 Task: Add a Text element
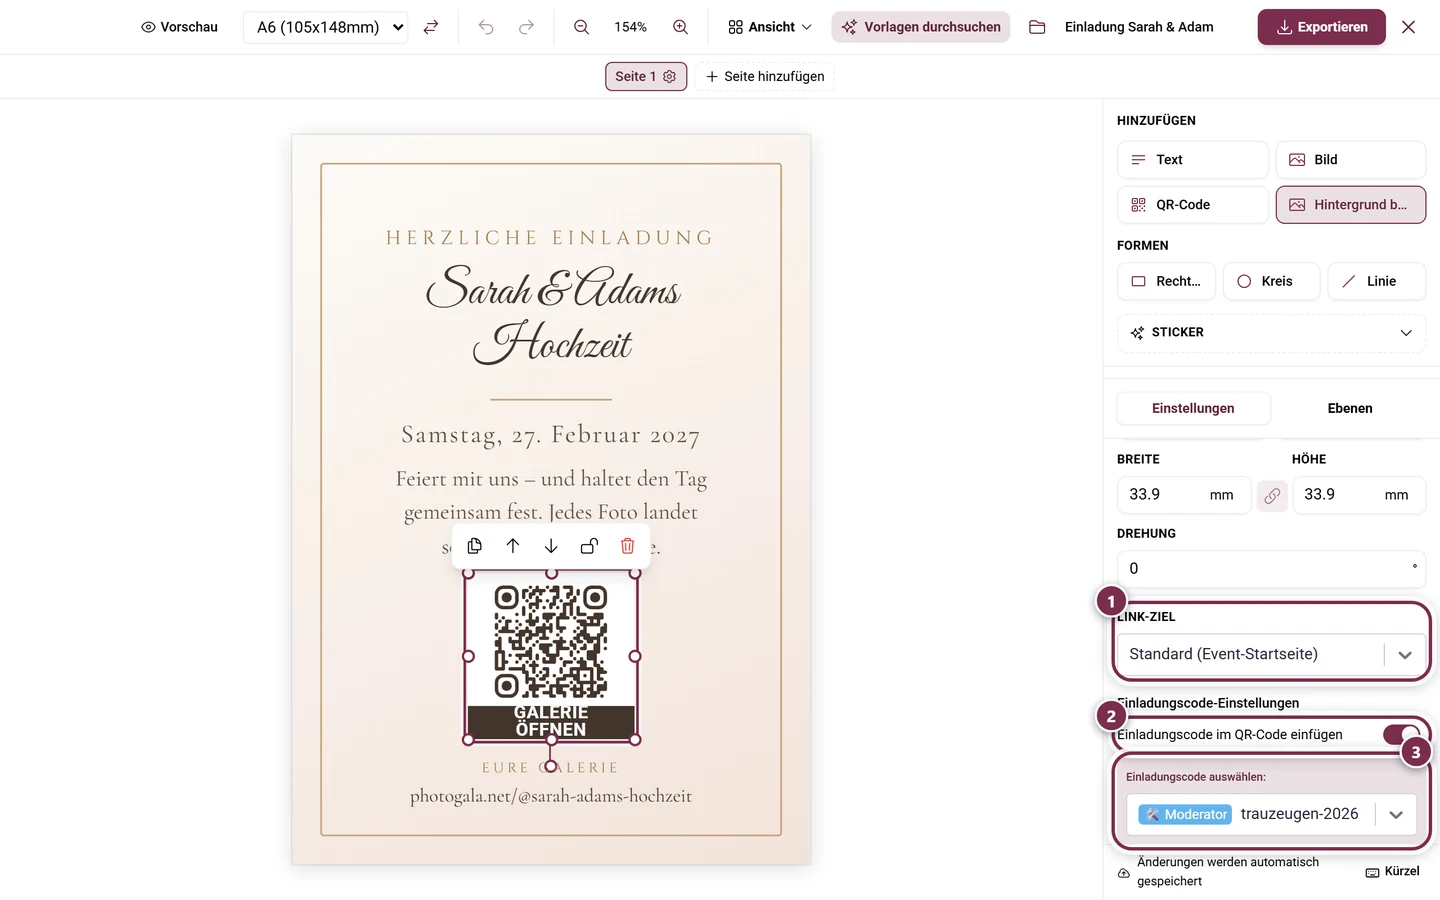click(1192, 160)
